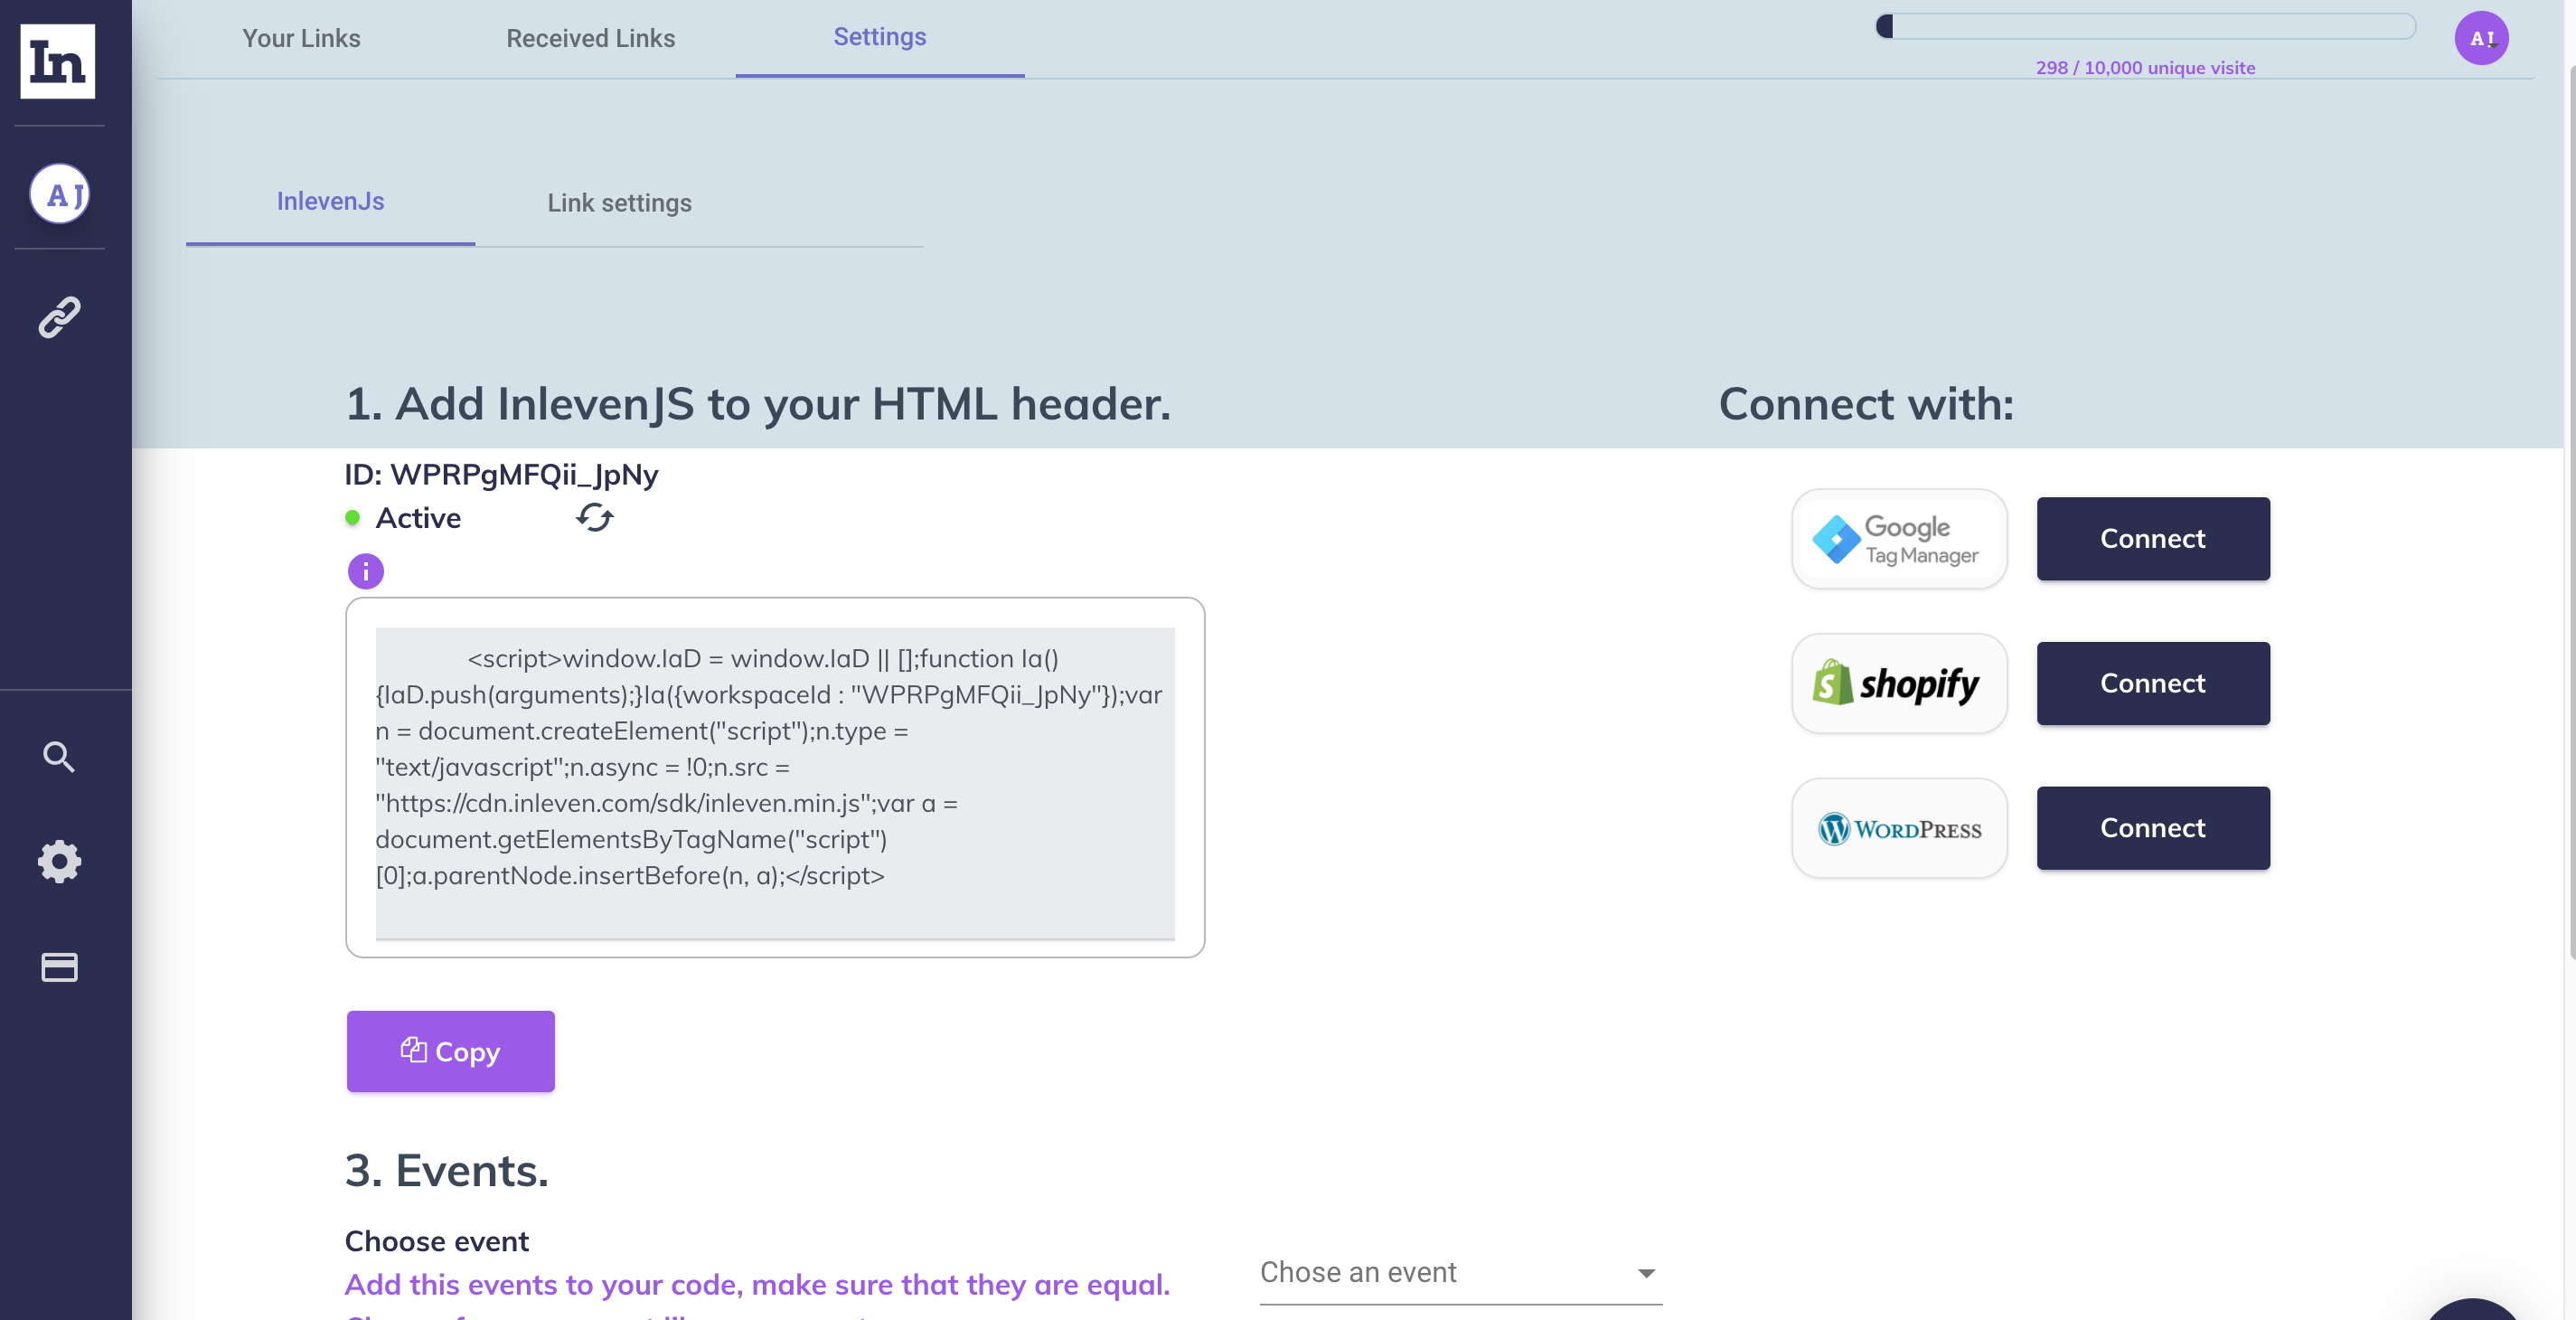Click the Choose event label
2576x1320 pixels.
pos(437,1241)
